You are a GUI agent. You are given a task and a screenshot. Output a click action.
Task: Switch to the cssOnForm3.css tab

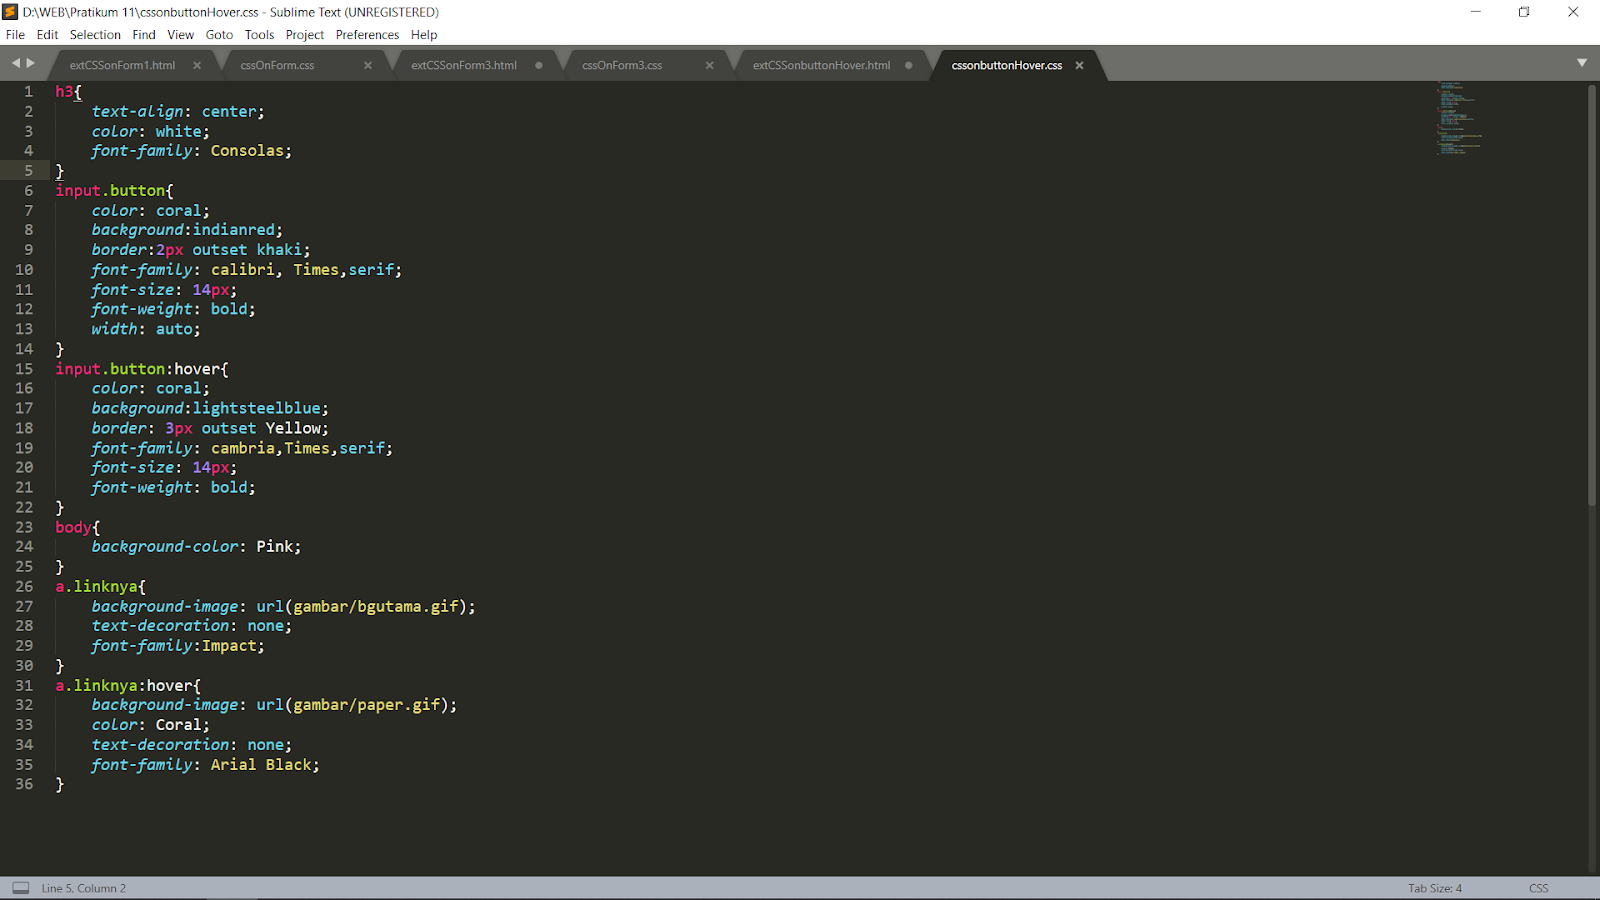[x=622, y=65]
